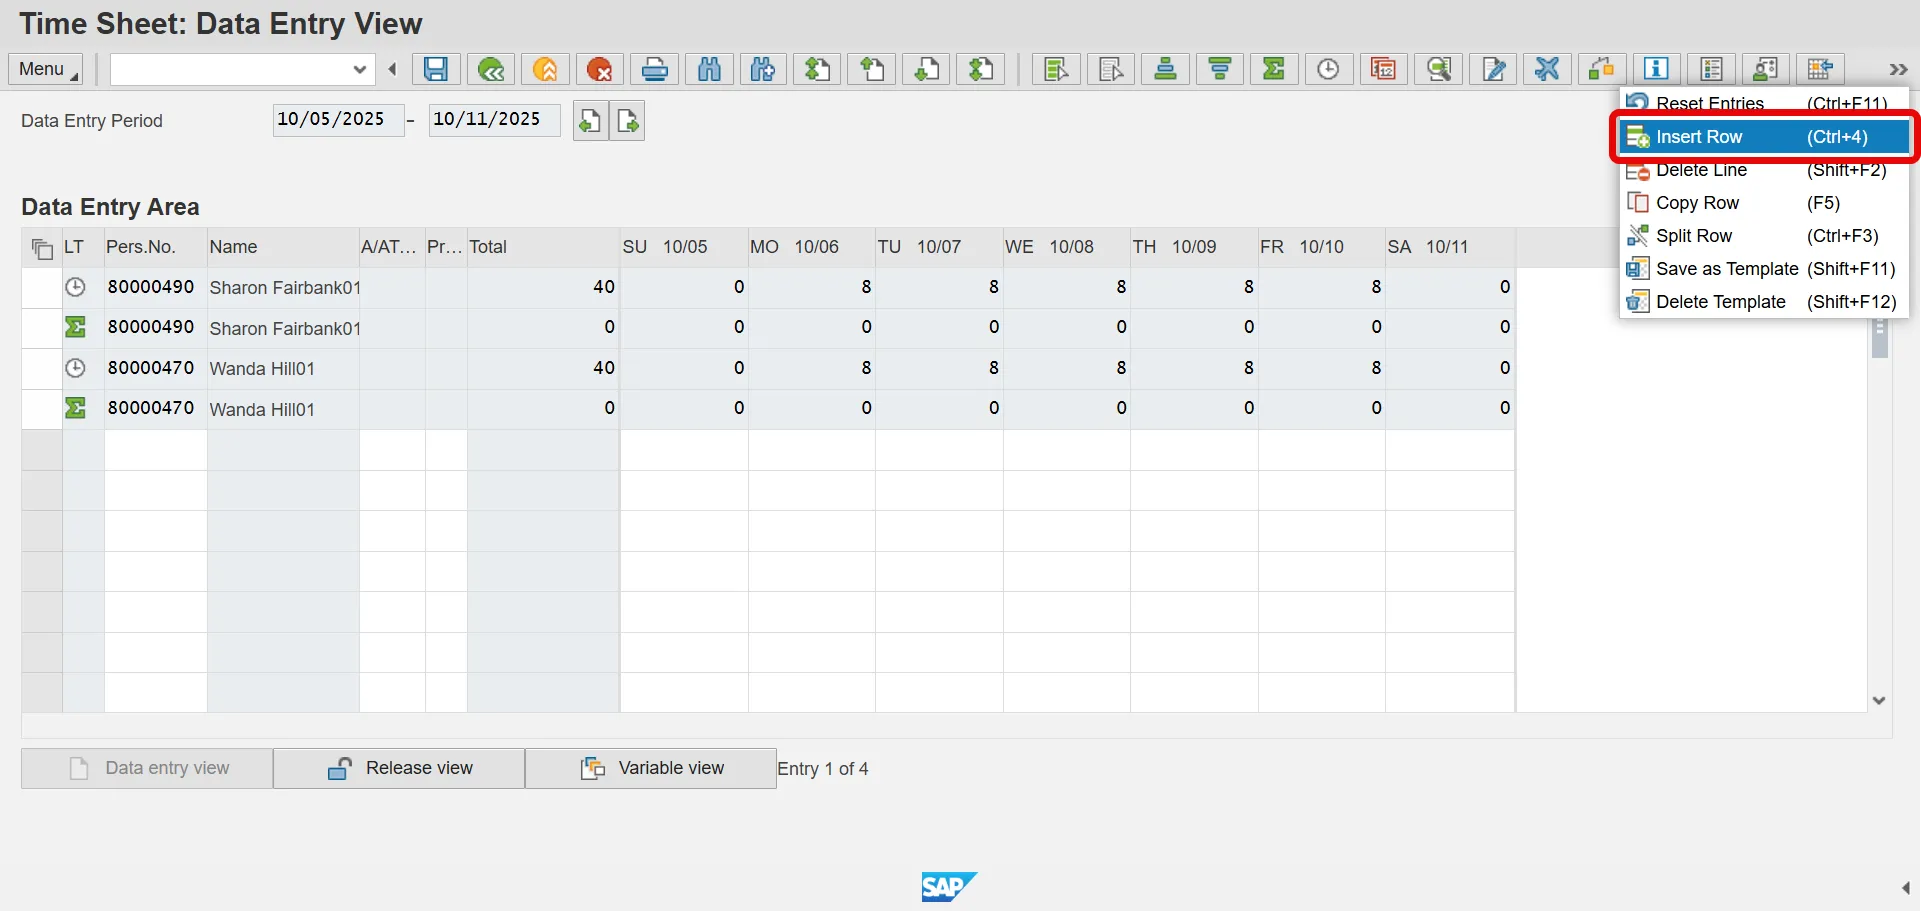Click the small triangle at bottom-right corner
The height and width of the screenshot is (911, 1921).
coord(1906,888)
